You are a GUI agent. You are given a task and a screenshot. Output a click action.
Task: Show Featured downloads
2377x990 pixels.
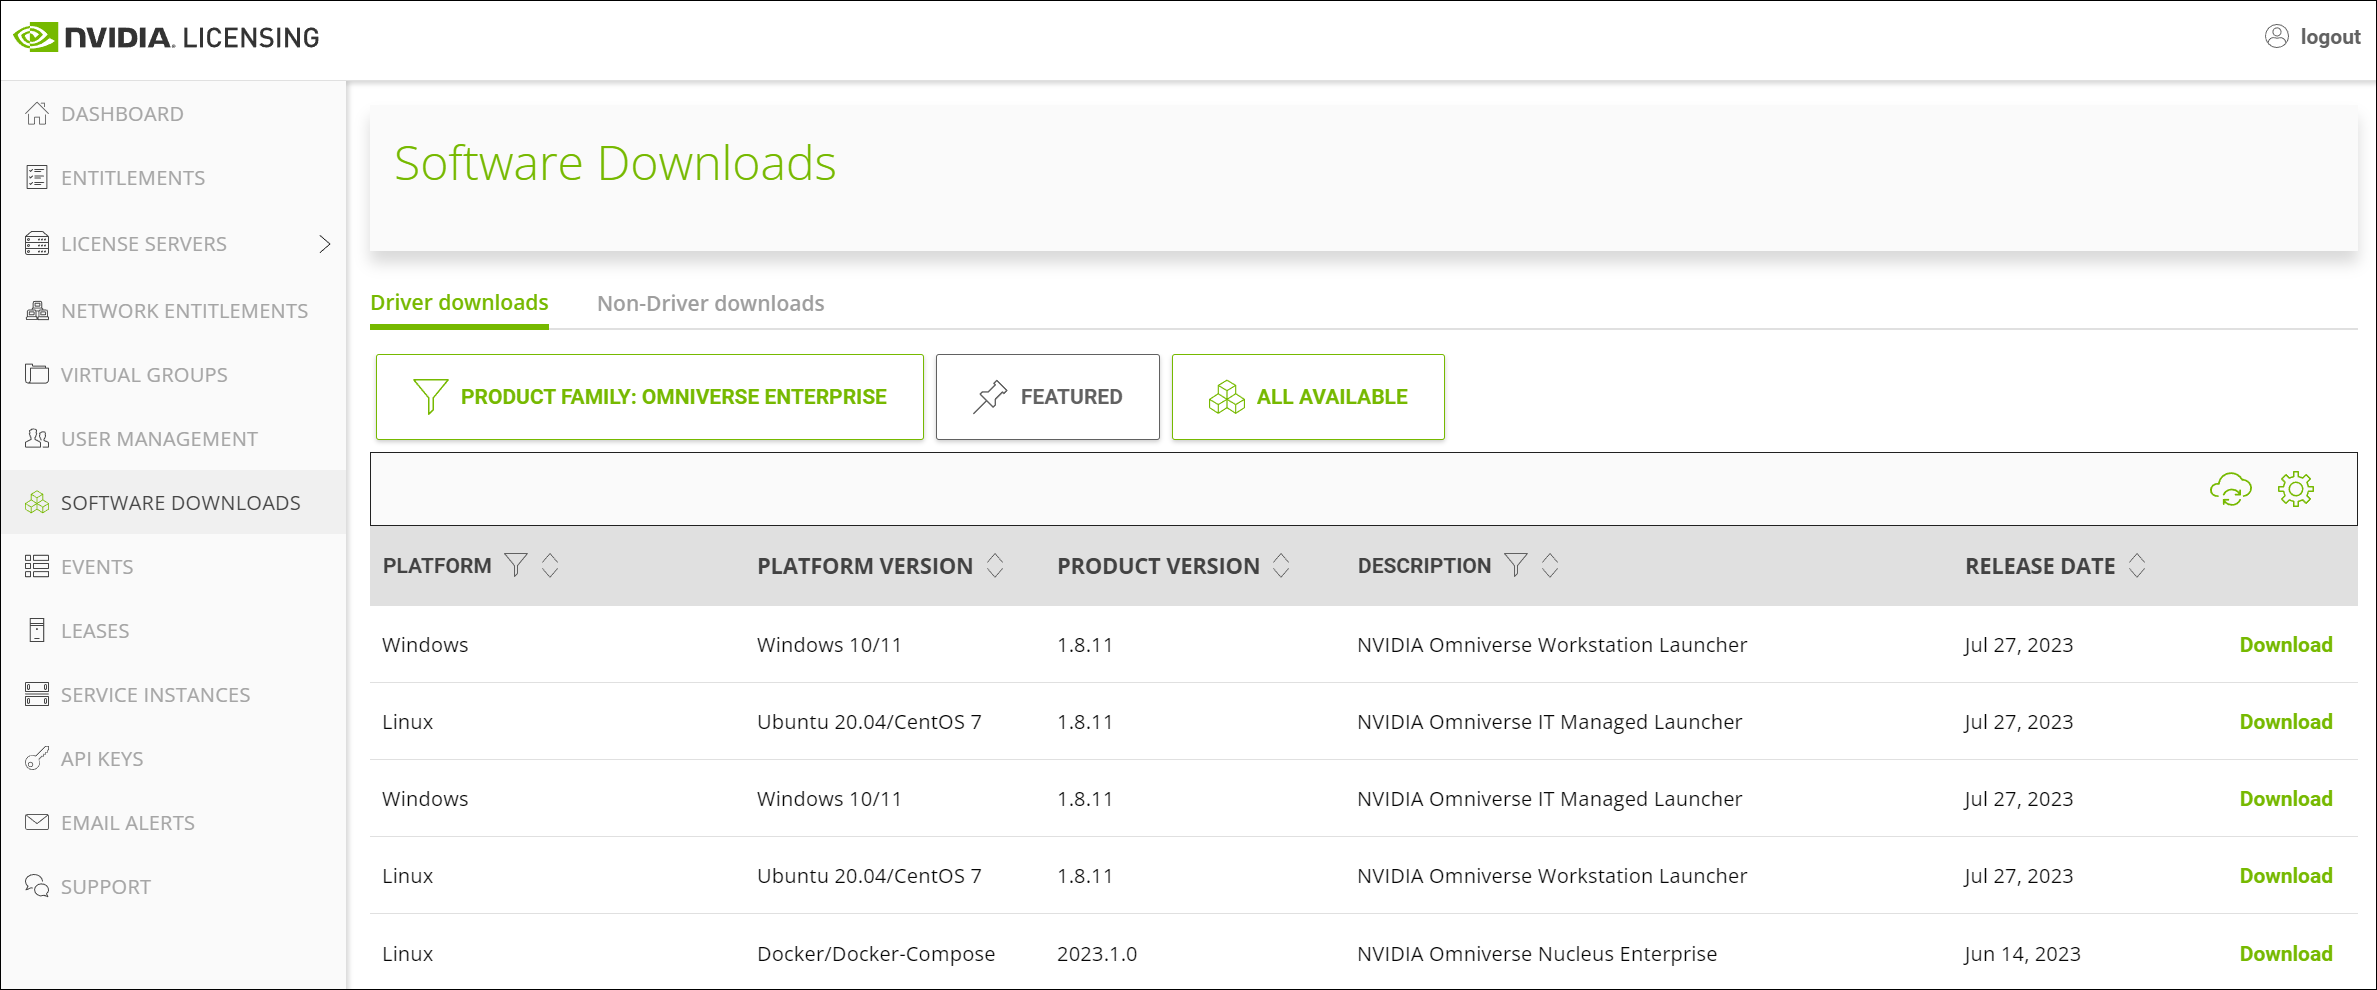1047,396
